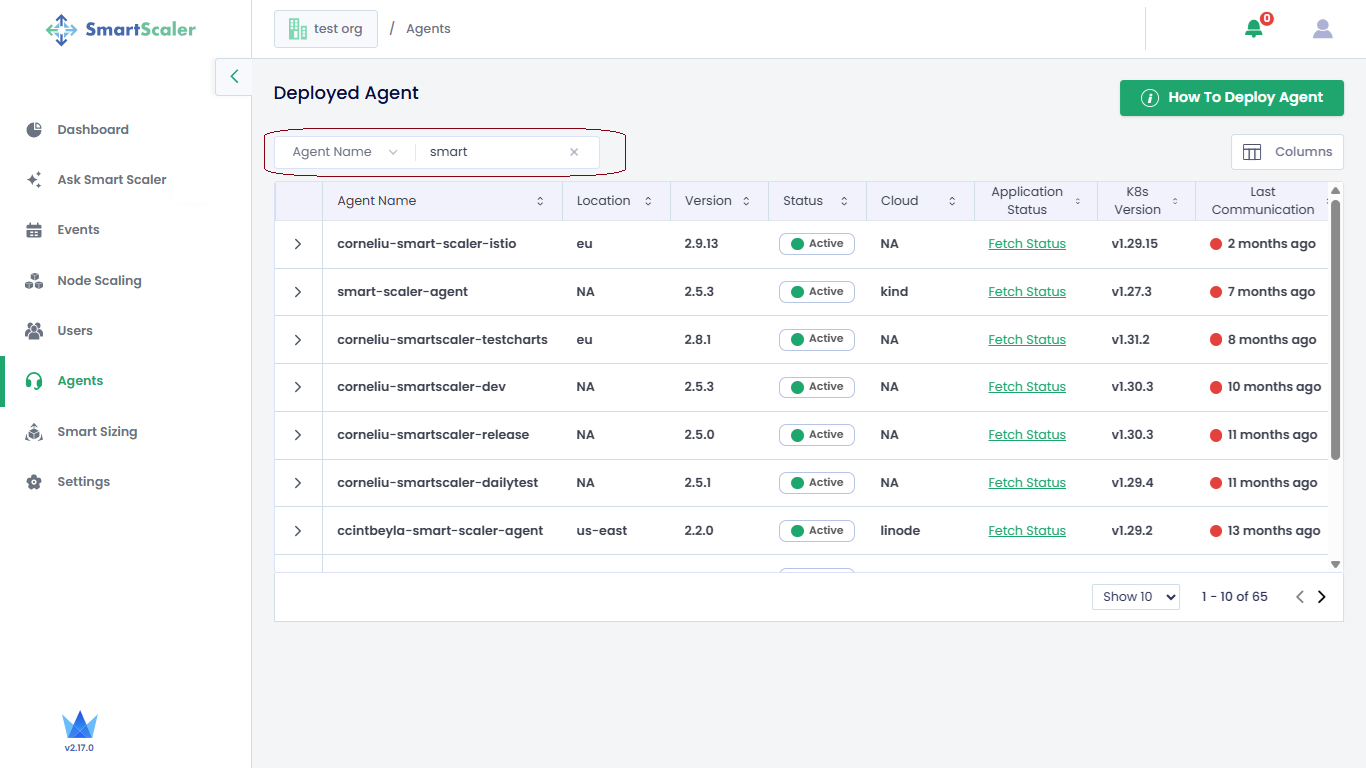
Task: Open the user profile avatar icon
Action: click(1322, 29)
